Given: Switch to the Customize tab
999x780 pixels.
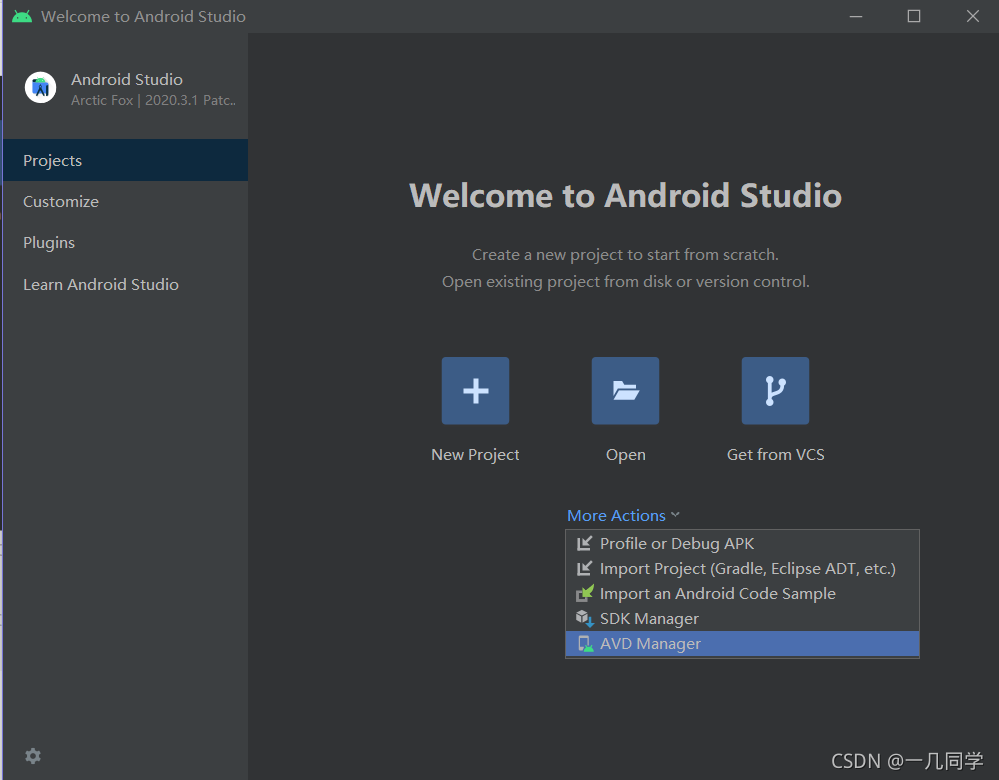Looking at the screenshot, I should pos(126,201).
